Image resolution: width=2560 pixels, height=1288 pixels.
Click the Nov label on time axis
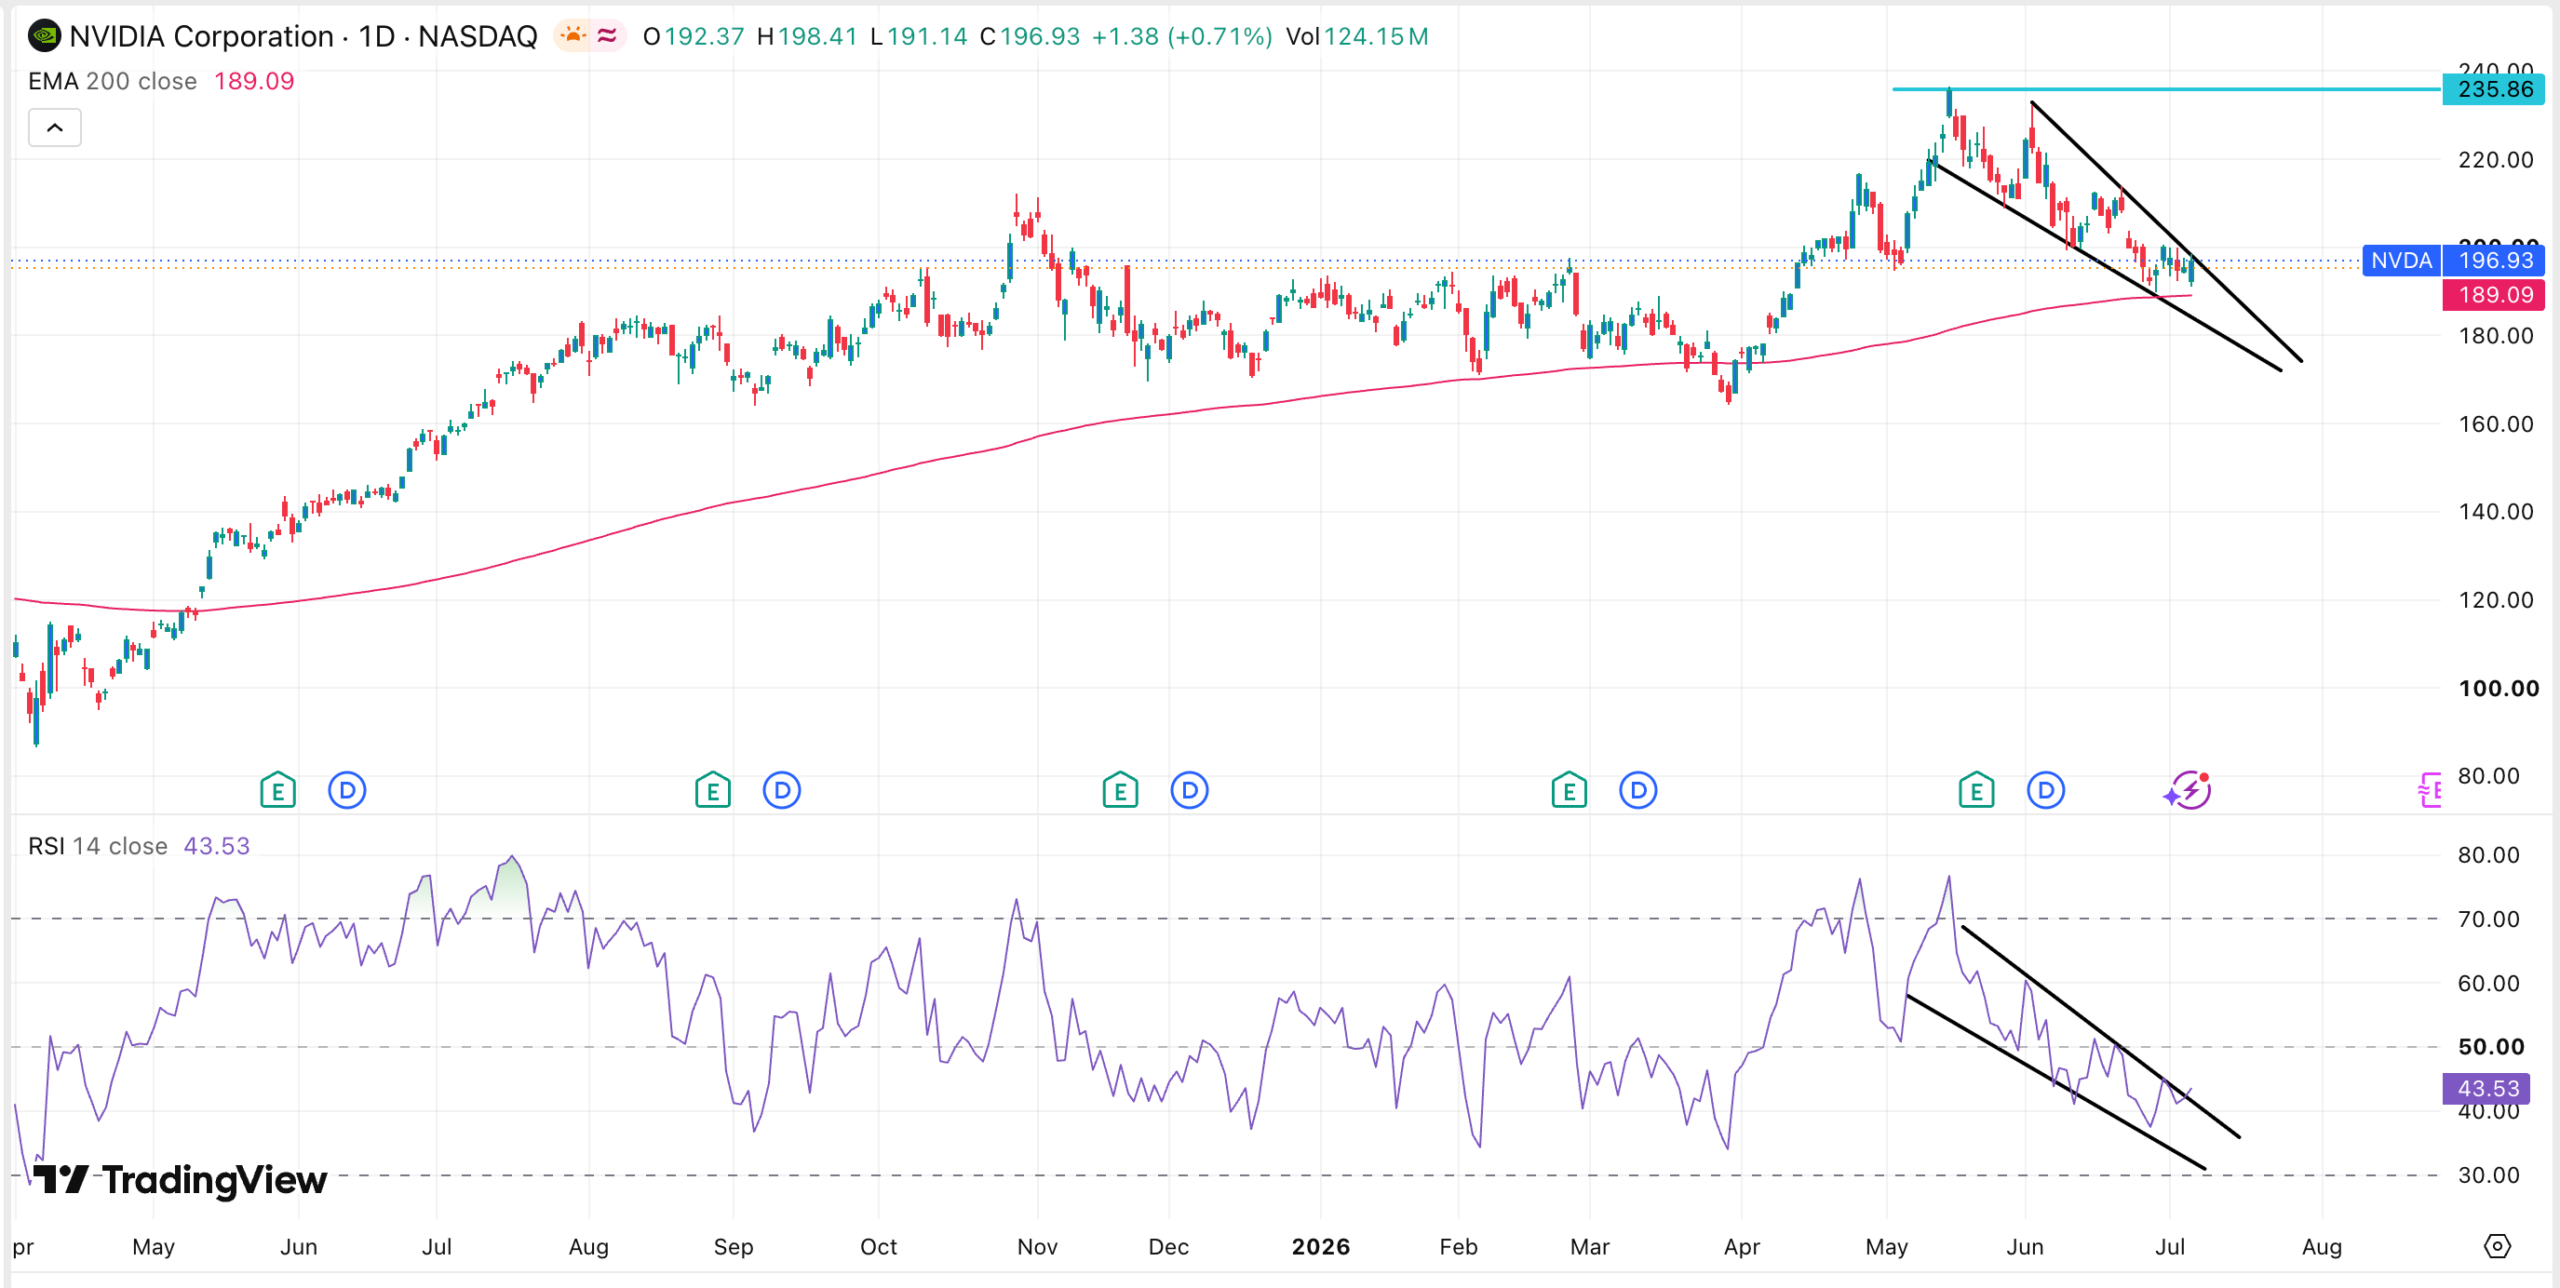1037,1247
